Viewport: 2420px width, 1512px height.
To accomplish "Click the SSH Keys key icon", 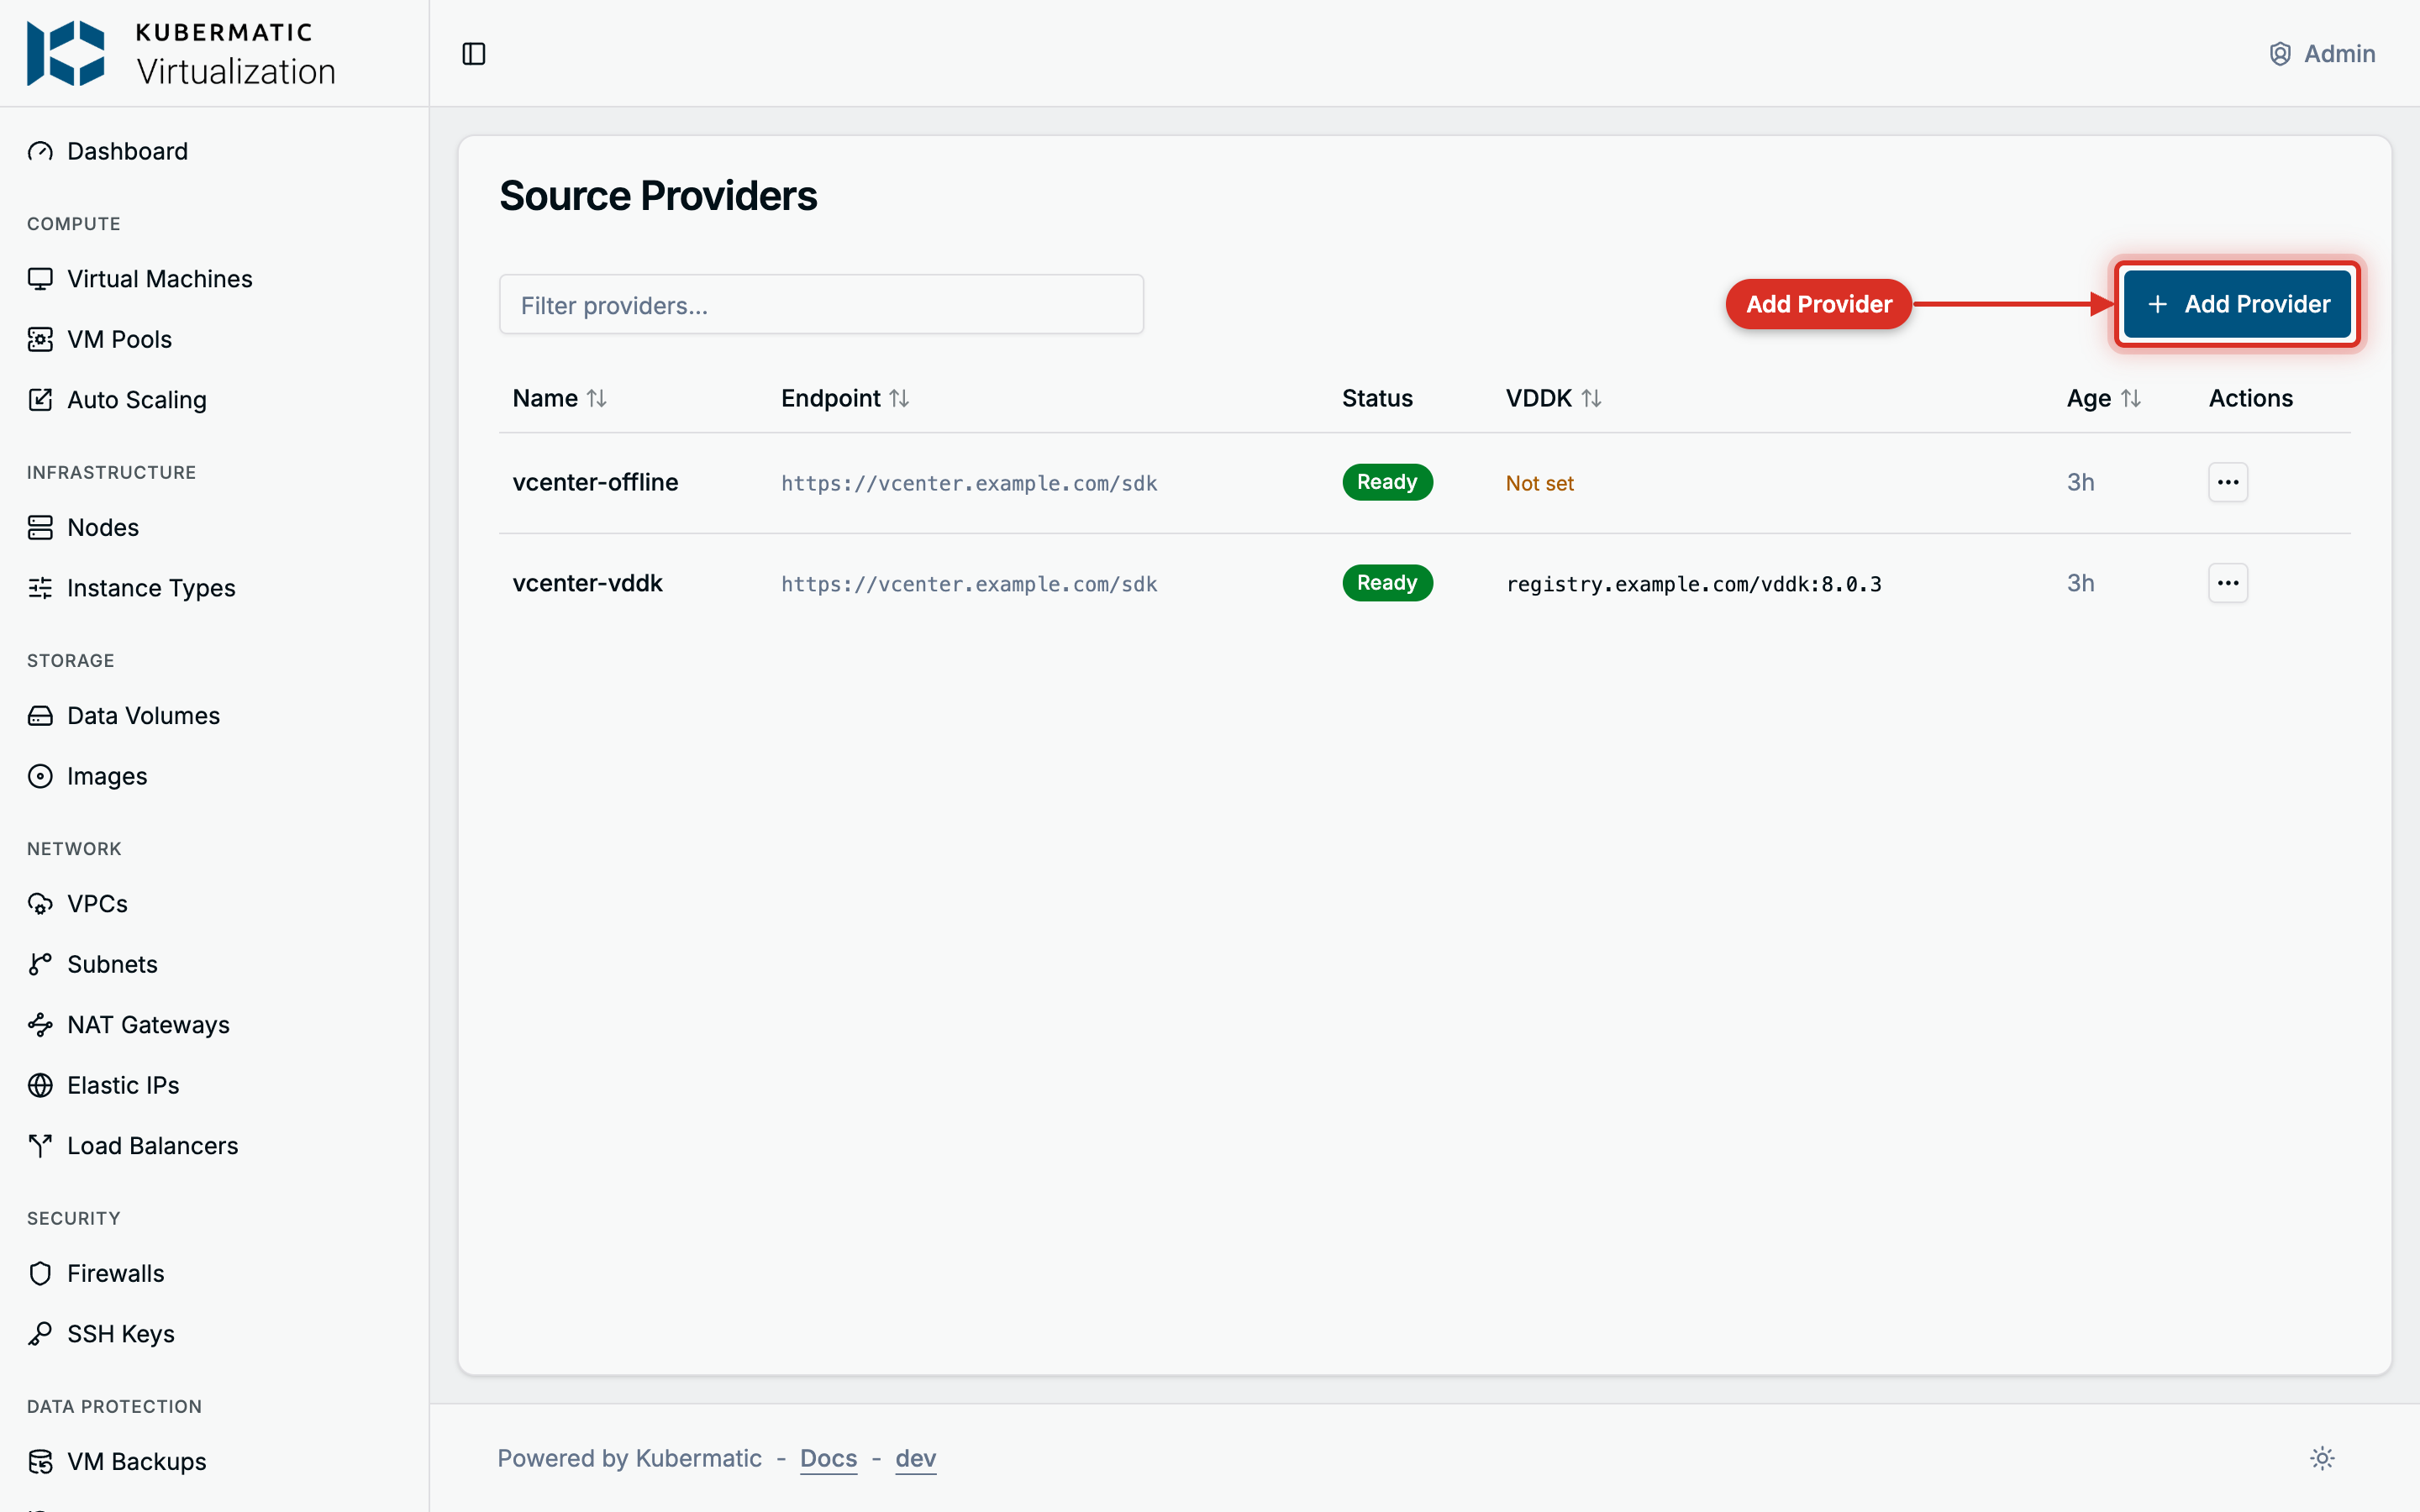I will (40, 1334).
